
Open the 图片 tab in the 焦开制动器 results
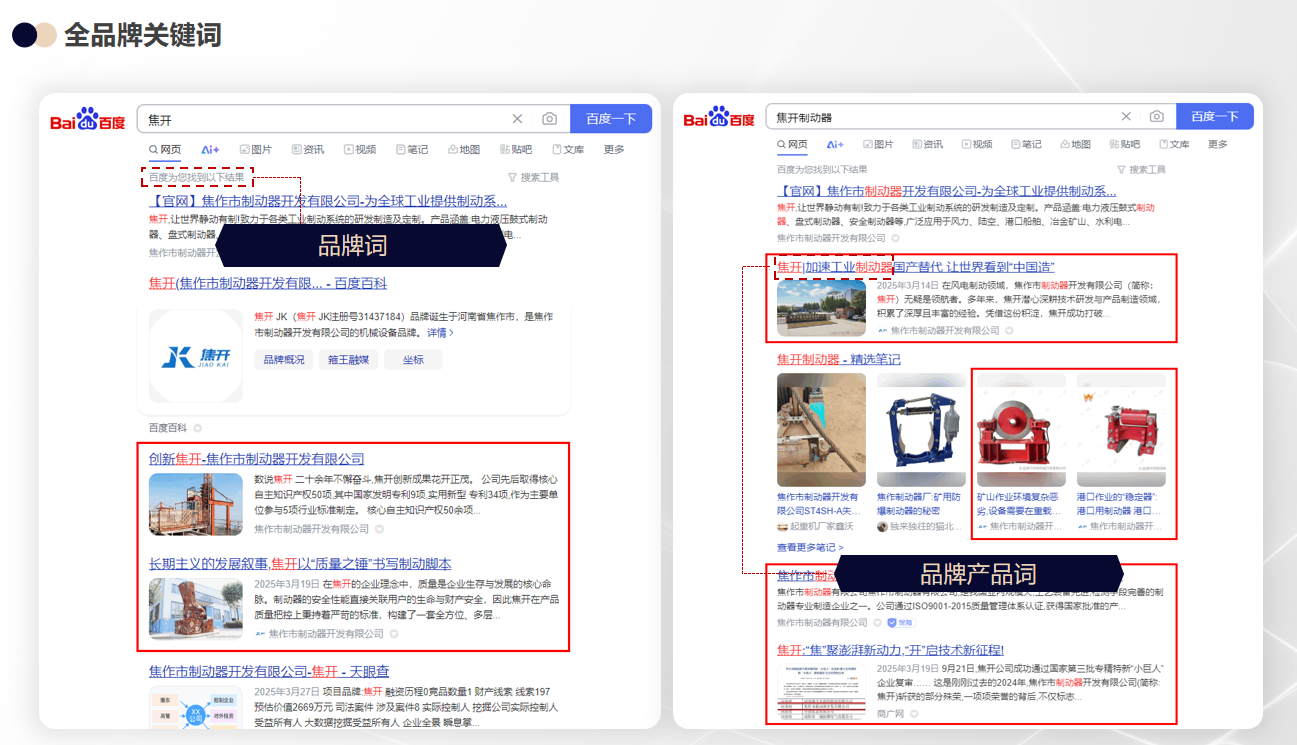pos(879,145)
